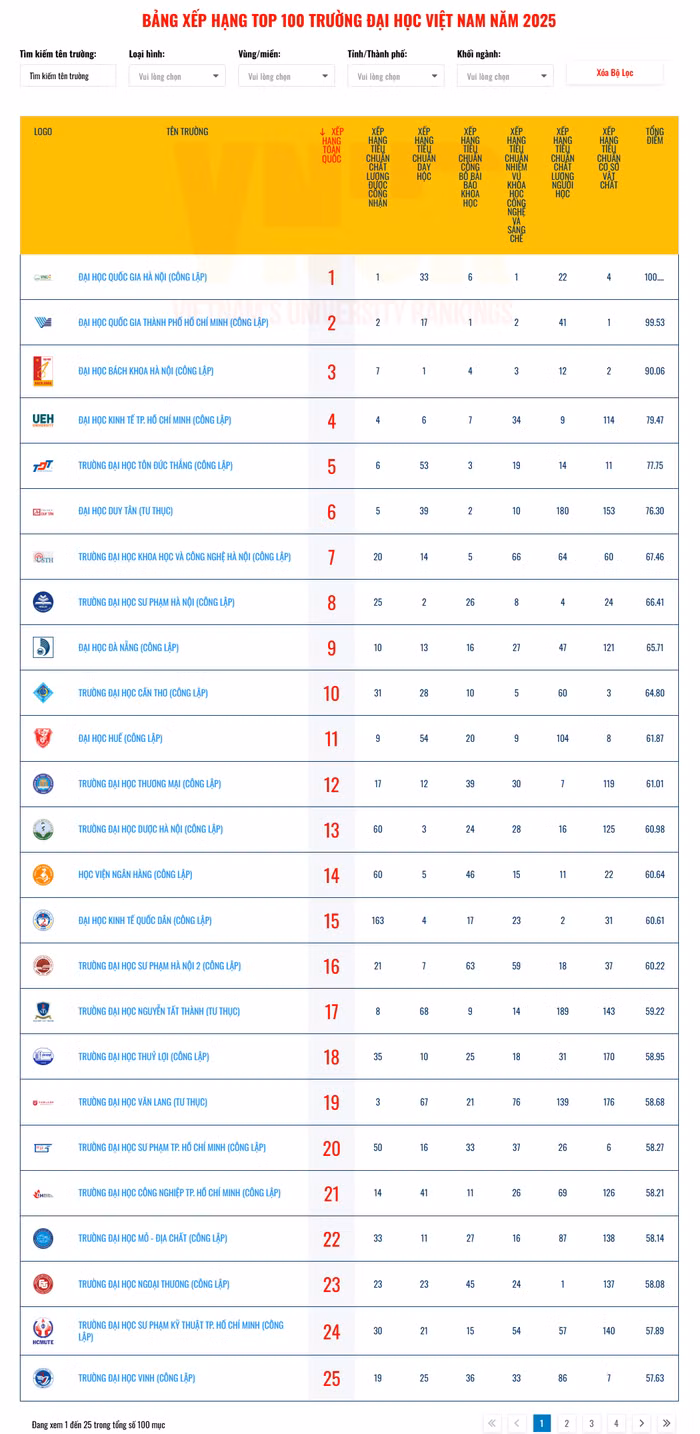Open the Tỉnh/Thành phố dropdown

pyautogui.click(x=395, y=76)
